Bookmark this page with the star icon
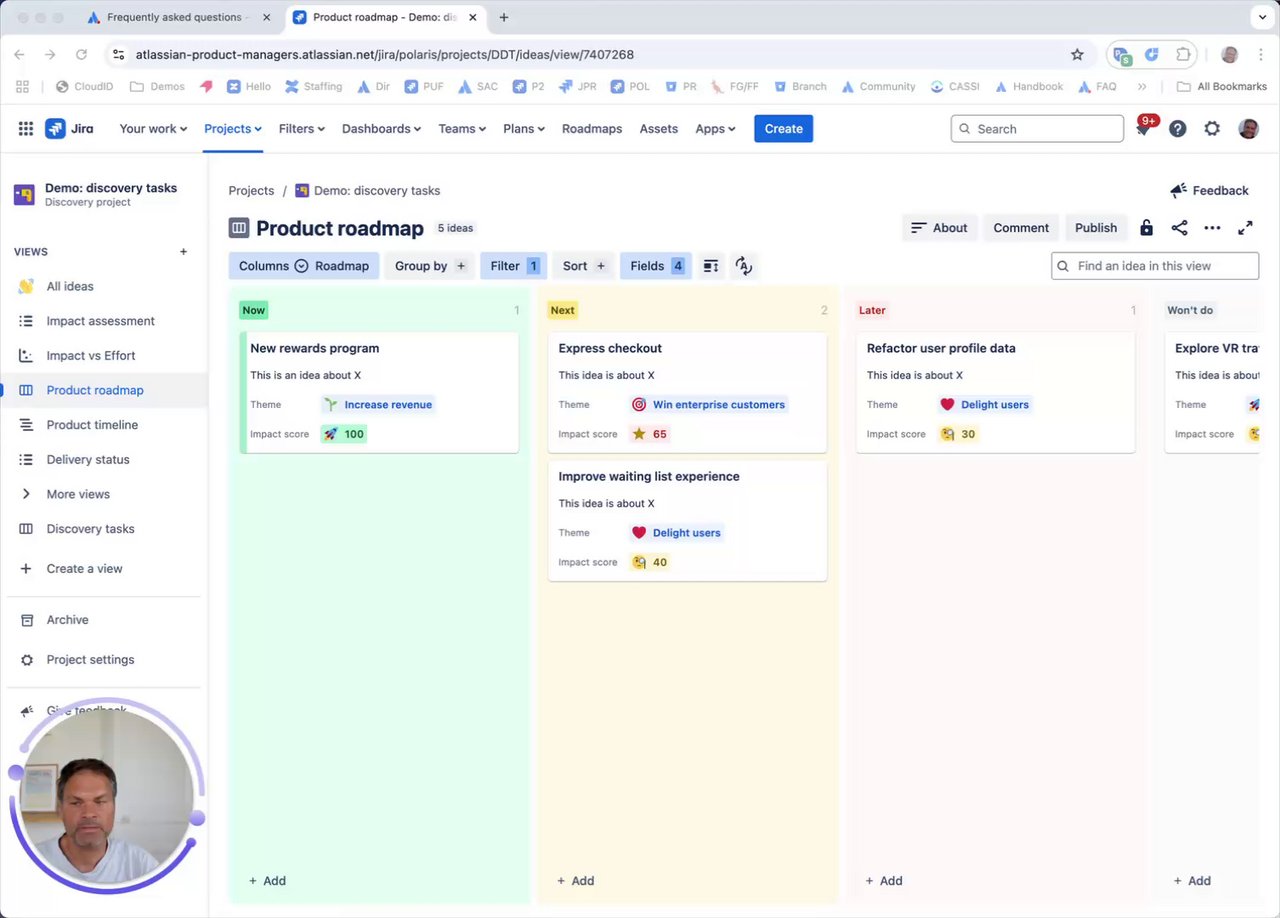 (1077, 55)
